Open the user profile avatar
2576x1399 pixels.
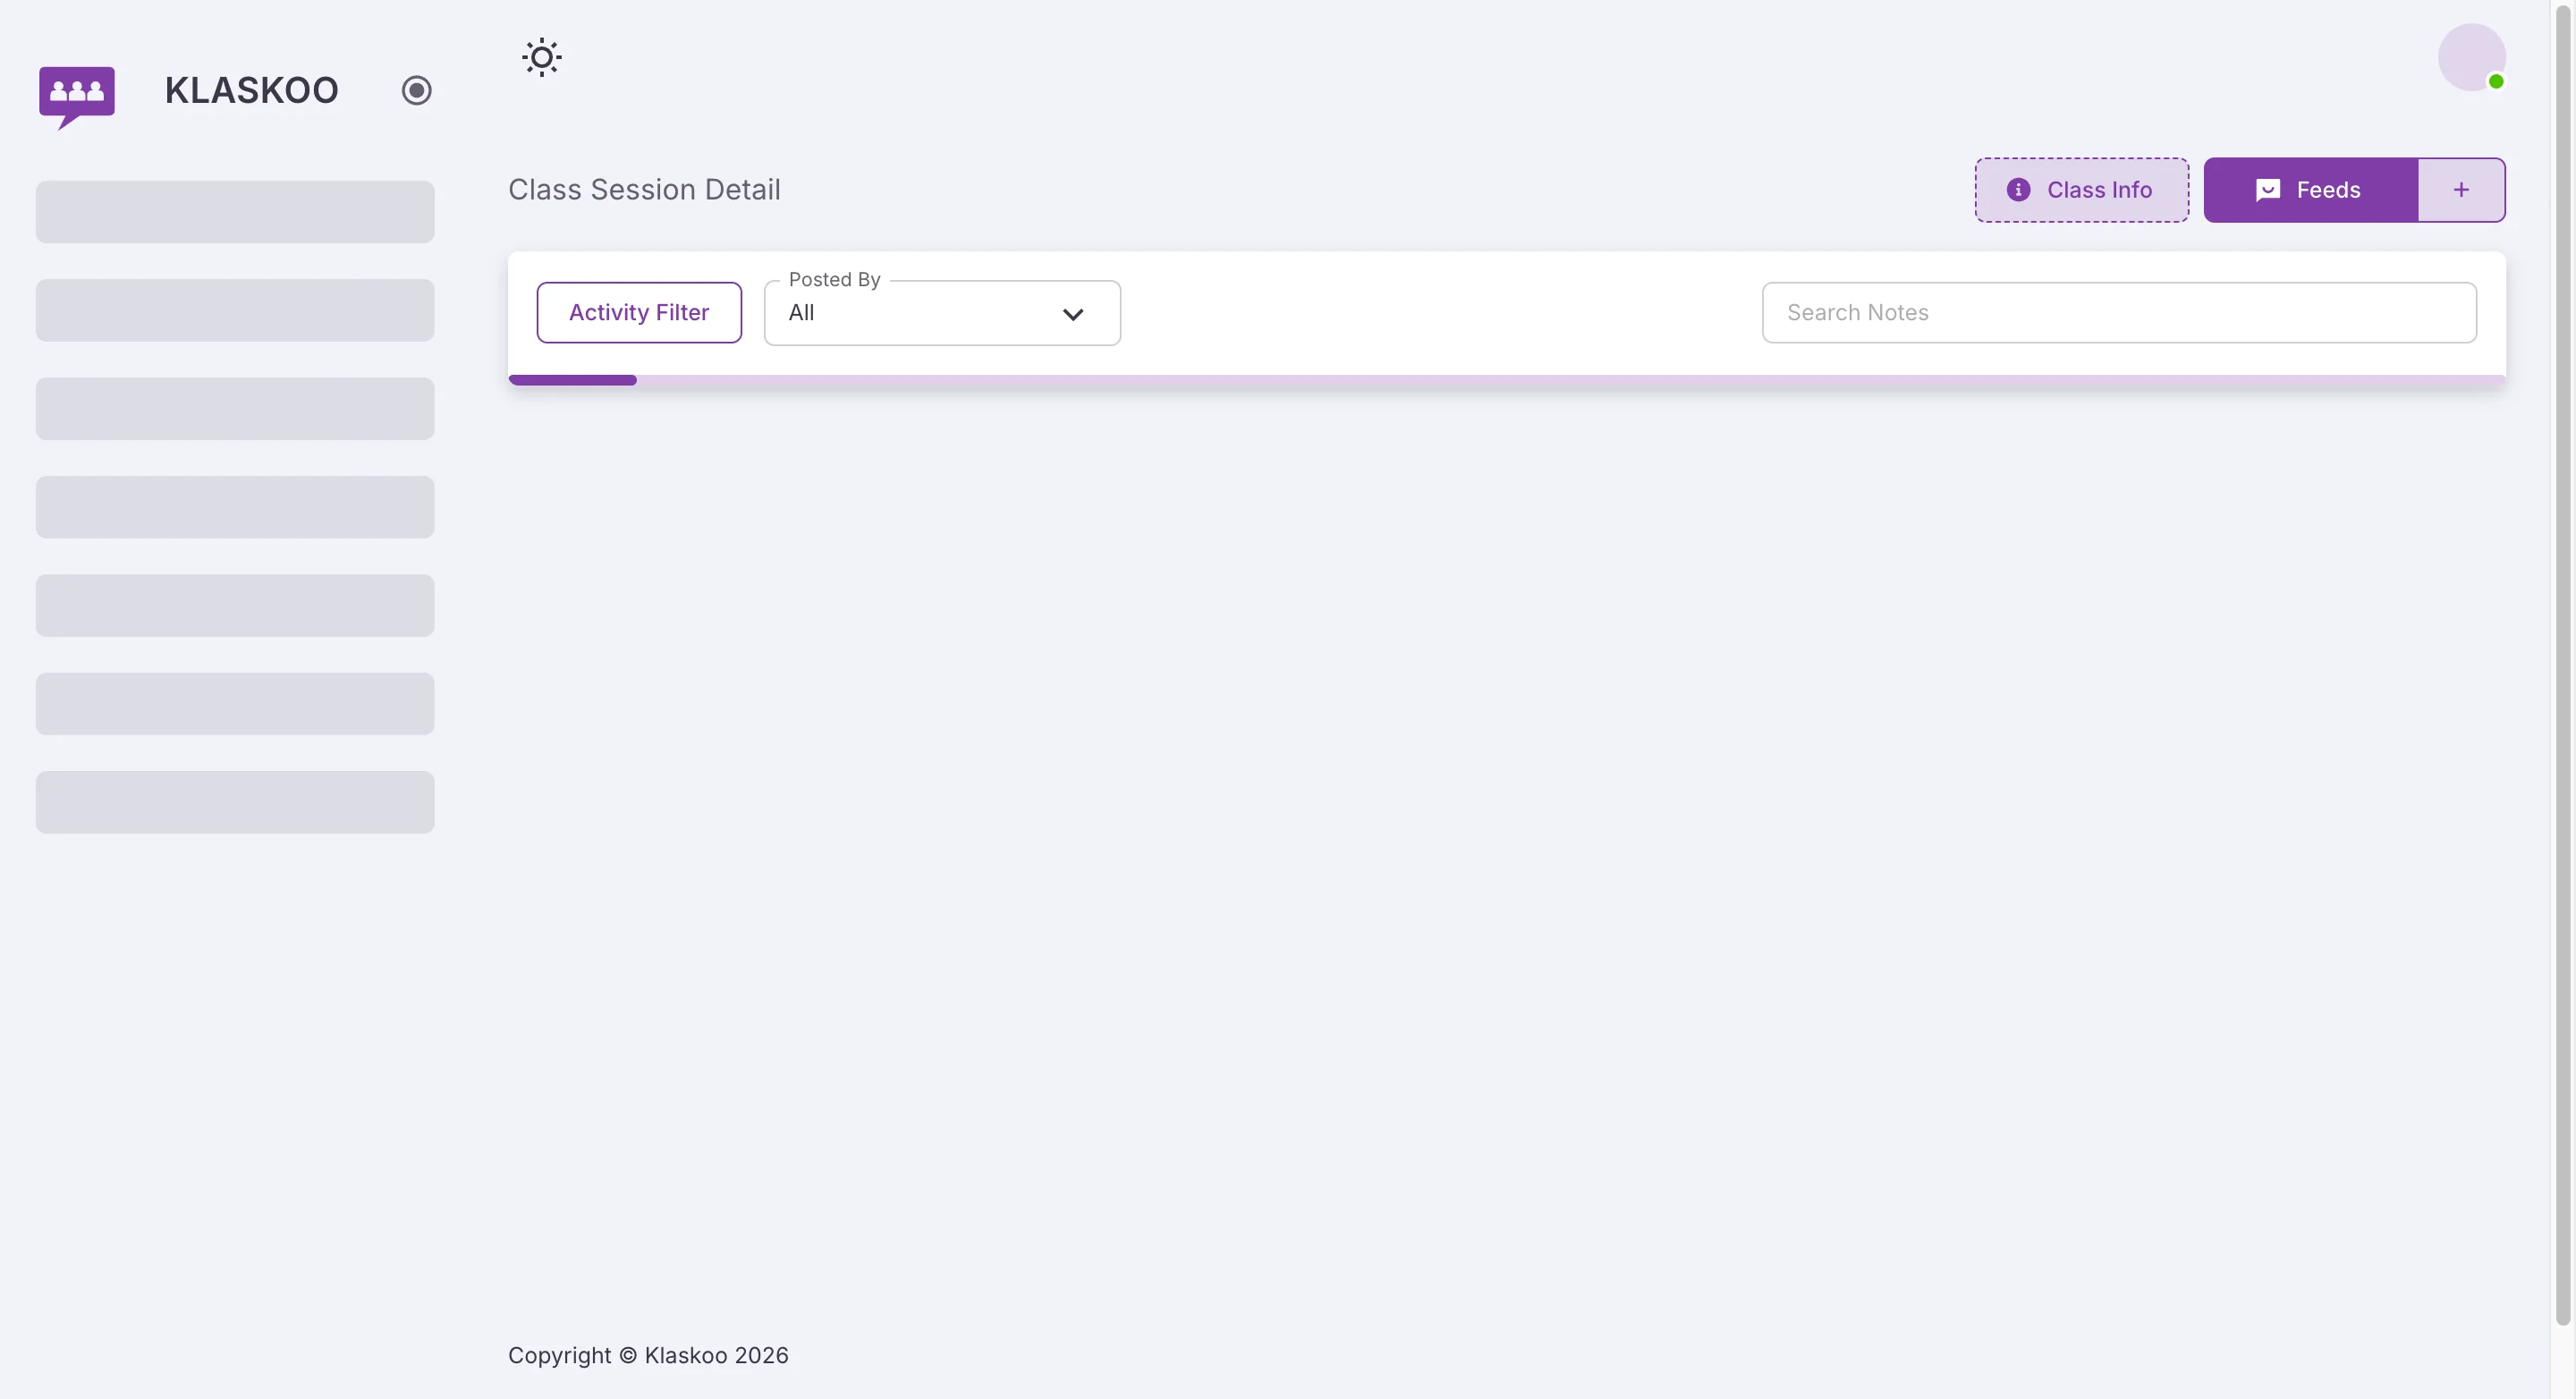point(2471,57)
